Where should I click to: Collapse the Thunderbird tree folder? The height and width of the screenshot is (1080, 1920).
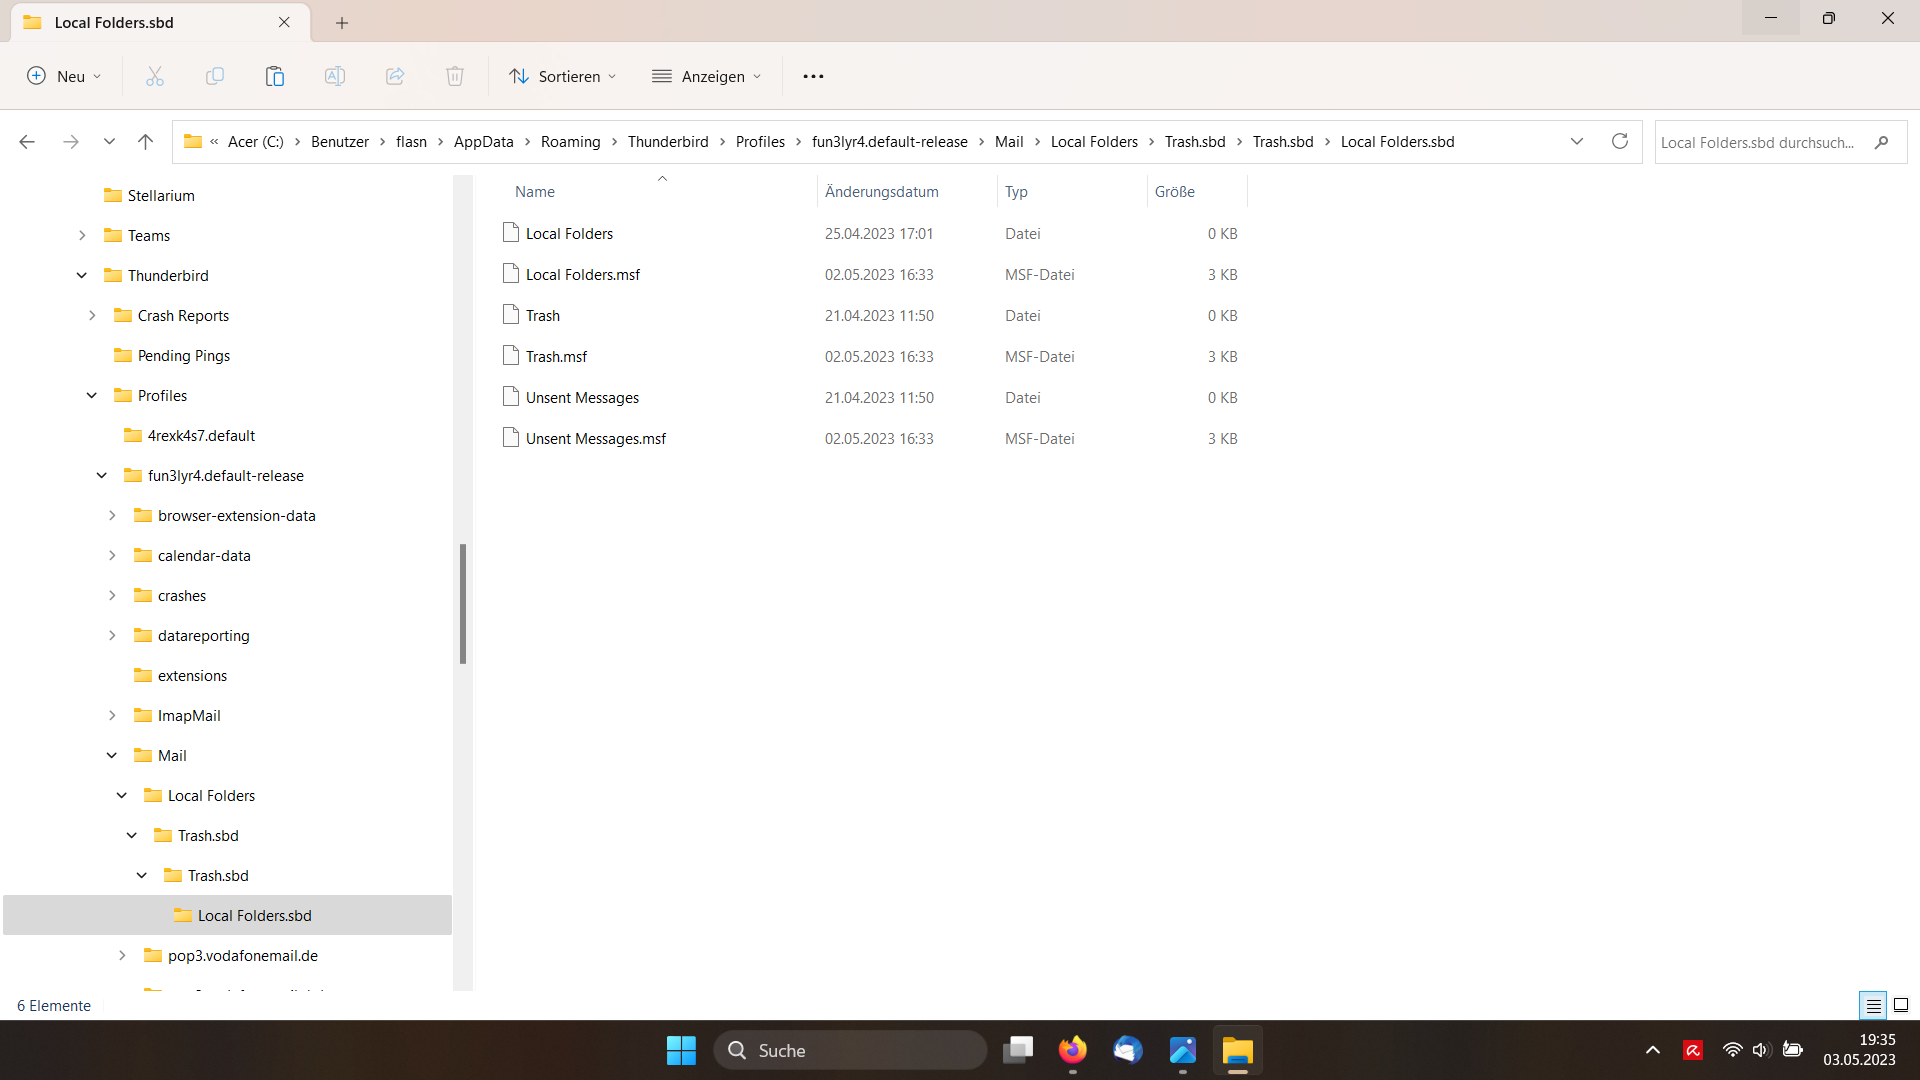(82, 275)
